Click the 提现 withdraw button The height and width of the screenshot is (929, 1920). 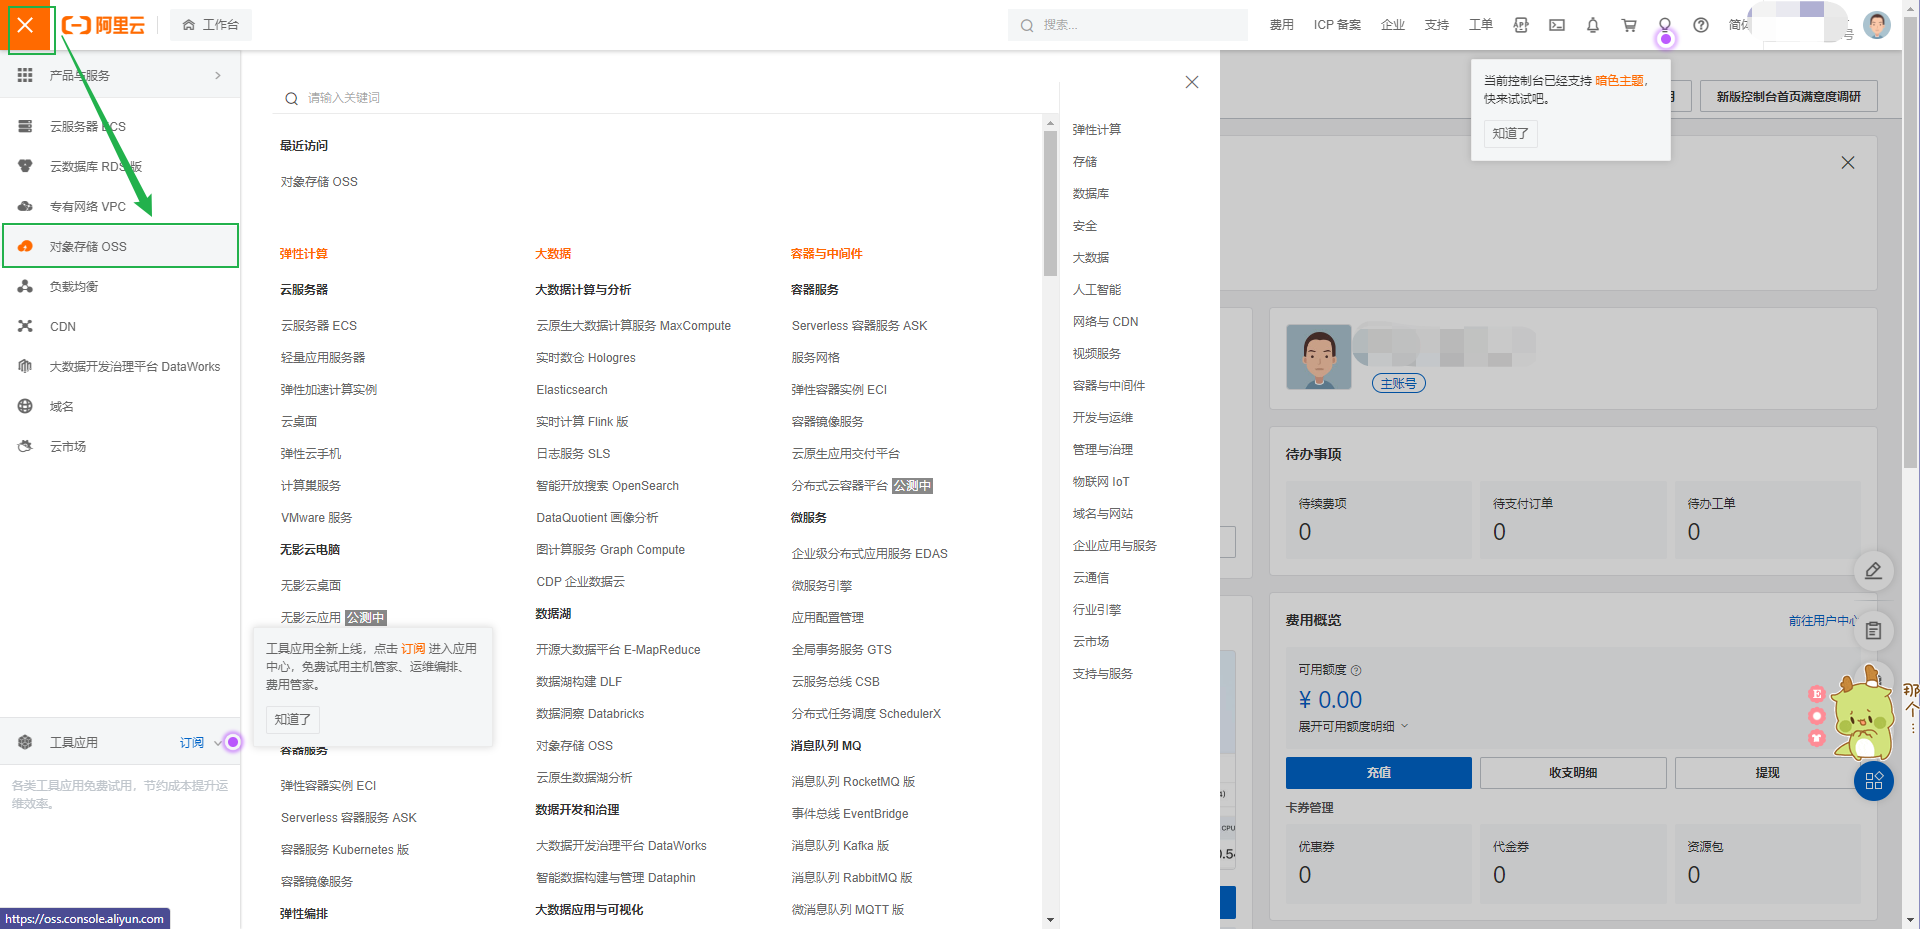1766,772
